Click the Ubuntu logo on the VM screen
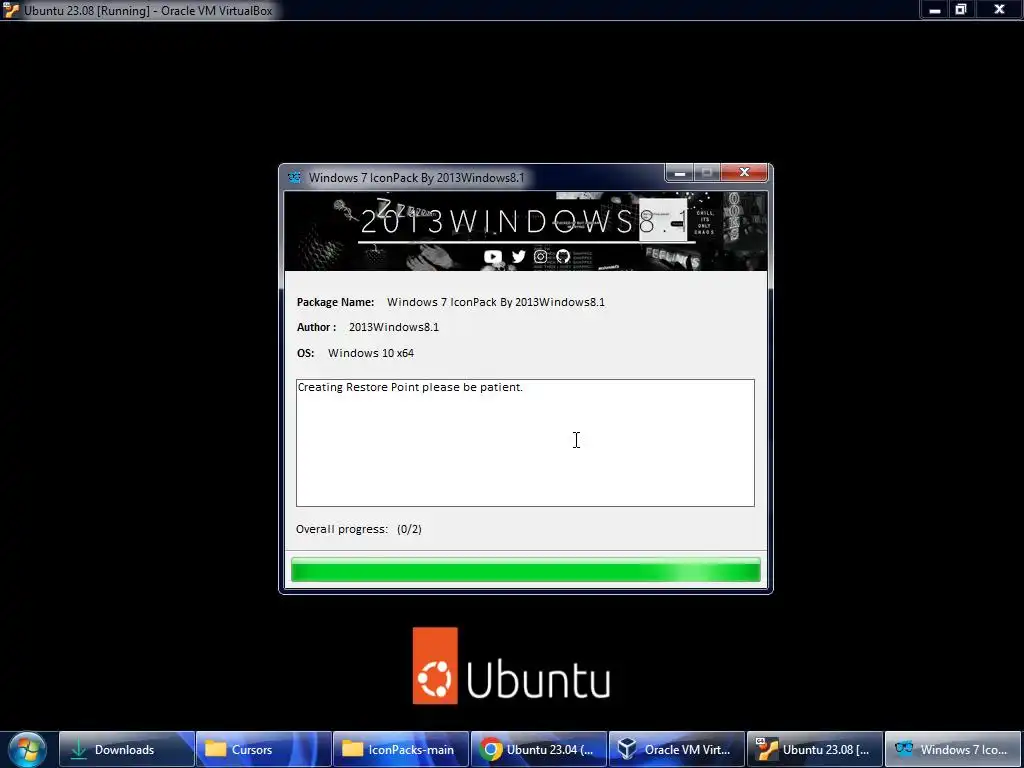This screenshot has height=768, width=1024. point(511,666)
